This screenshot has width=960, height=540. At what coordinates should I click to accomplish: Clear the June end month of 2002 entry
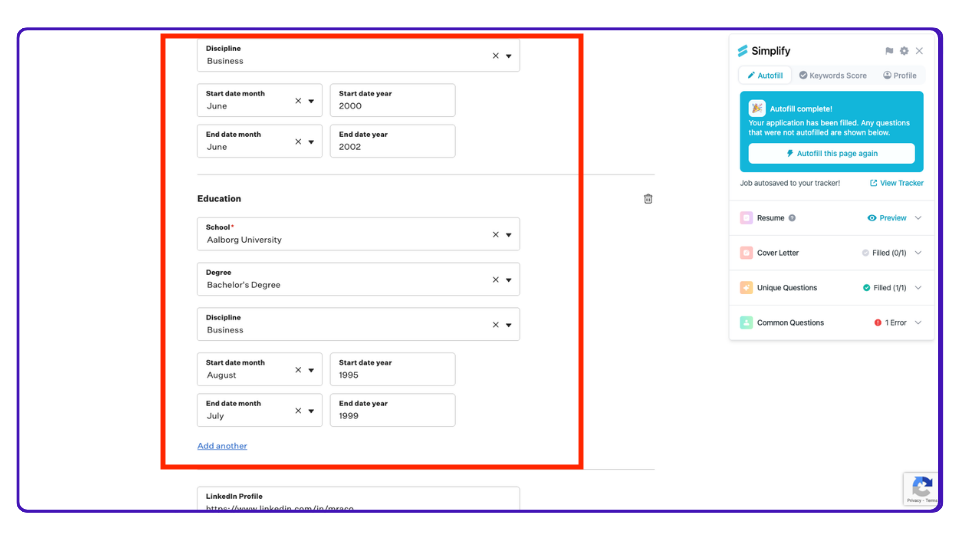click(298, 141)
